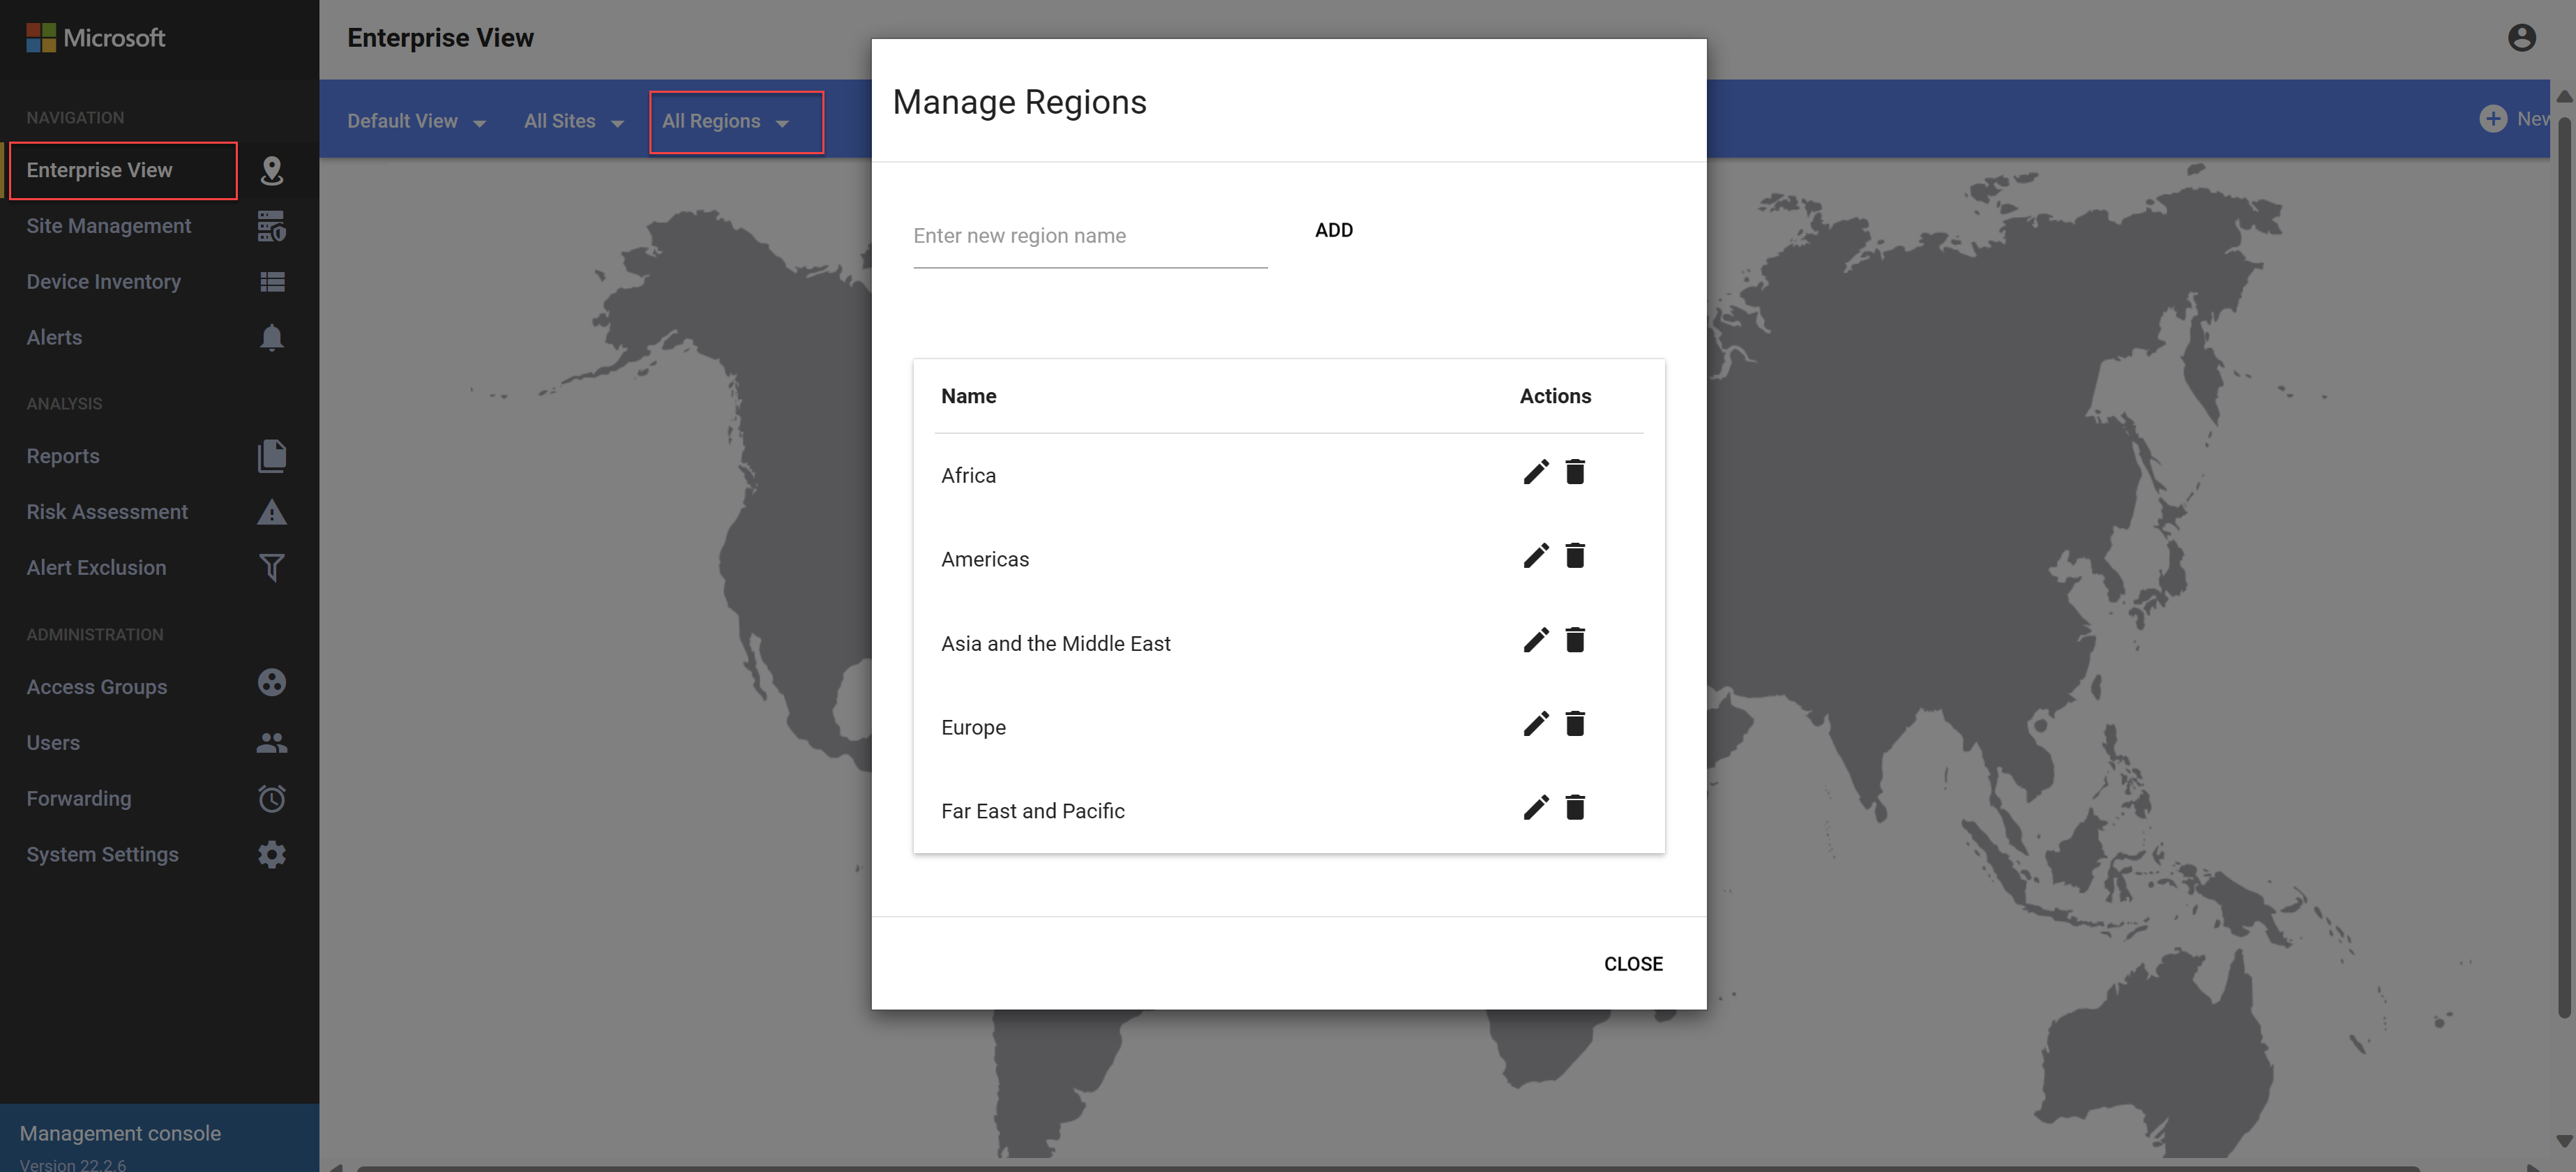Click the new region name field
2576x1172 pixels.
[1089, 237]
